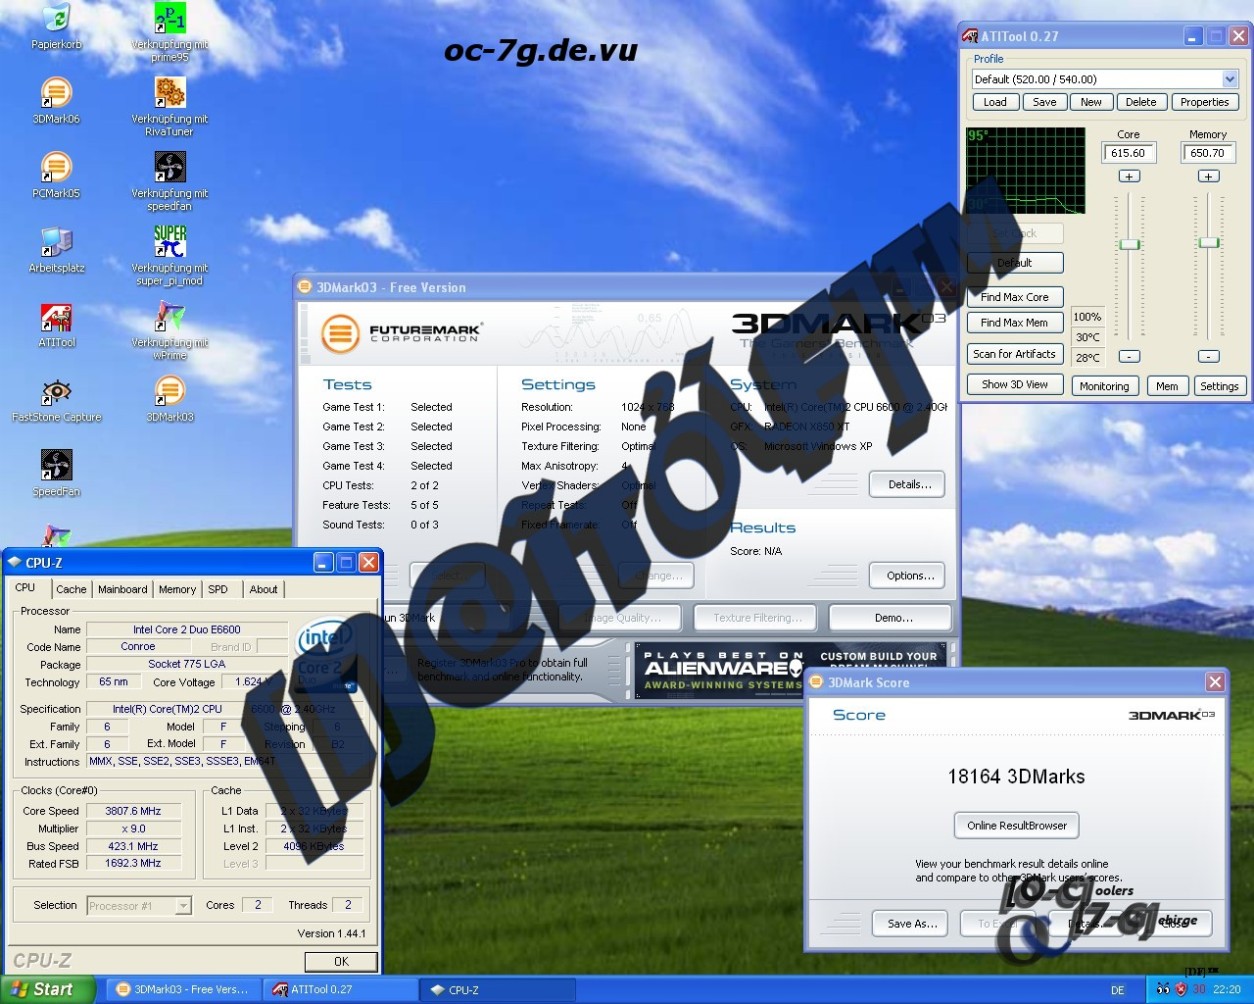Image resolution: width=1254 pixels, height=1004 pixels.
Task: Select the lowercase speedfan shortcut under RivaTuner
Action: [x=170, y=167]
